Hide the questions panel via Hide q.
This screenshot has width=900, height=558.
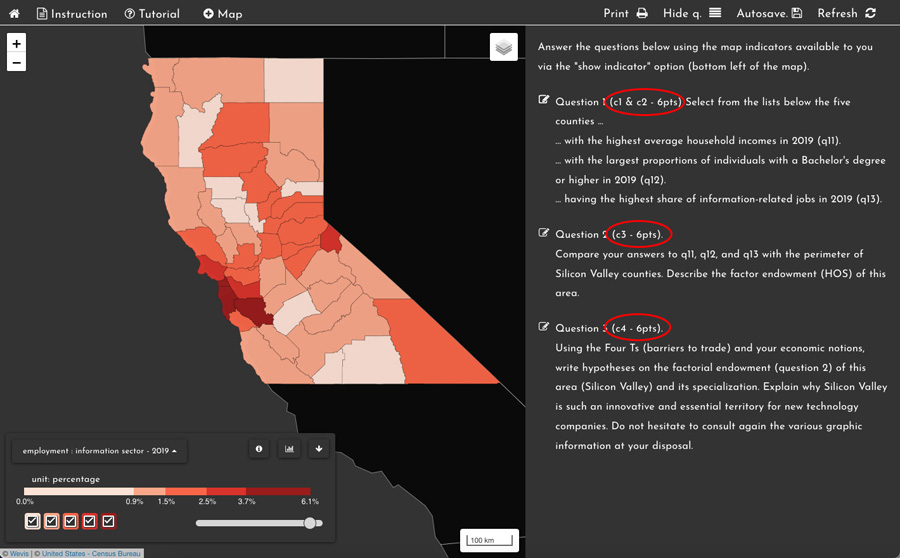(x=692, y=13)
